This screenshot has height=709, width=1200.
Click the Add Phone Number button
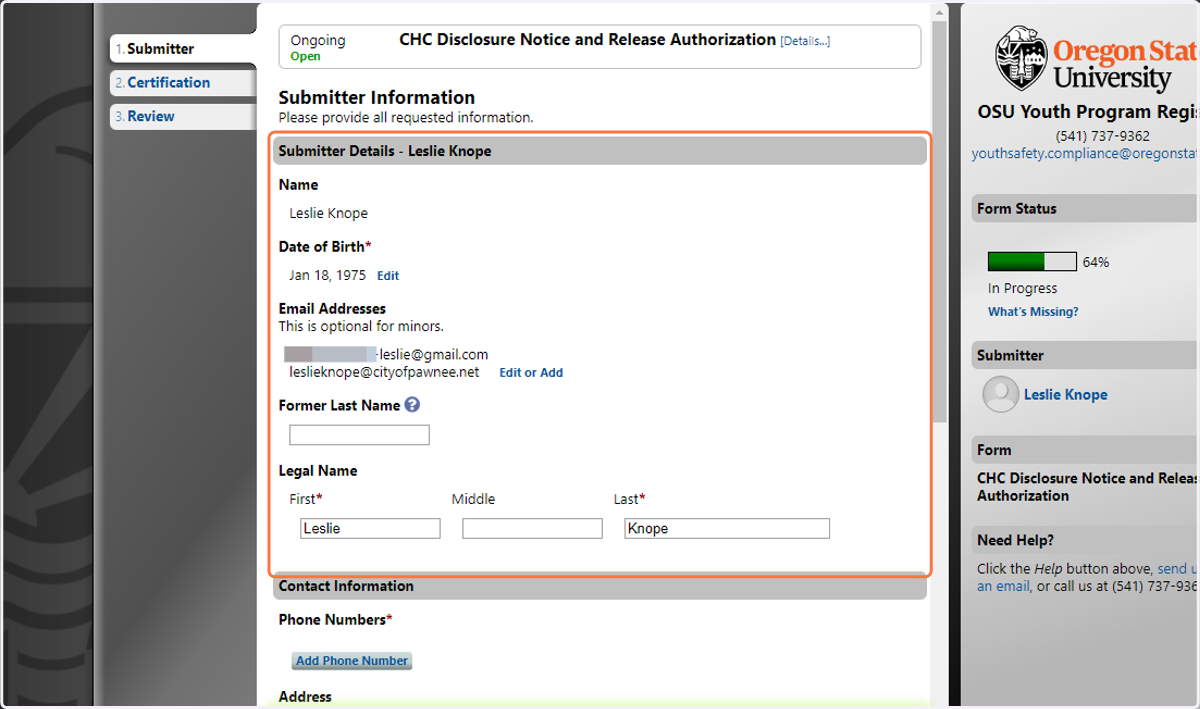click(352, 661)
